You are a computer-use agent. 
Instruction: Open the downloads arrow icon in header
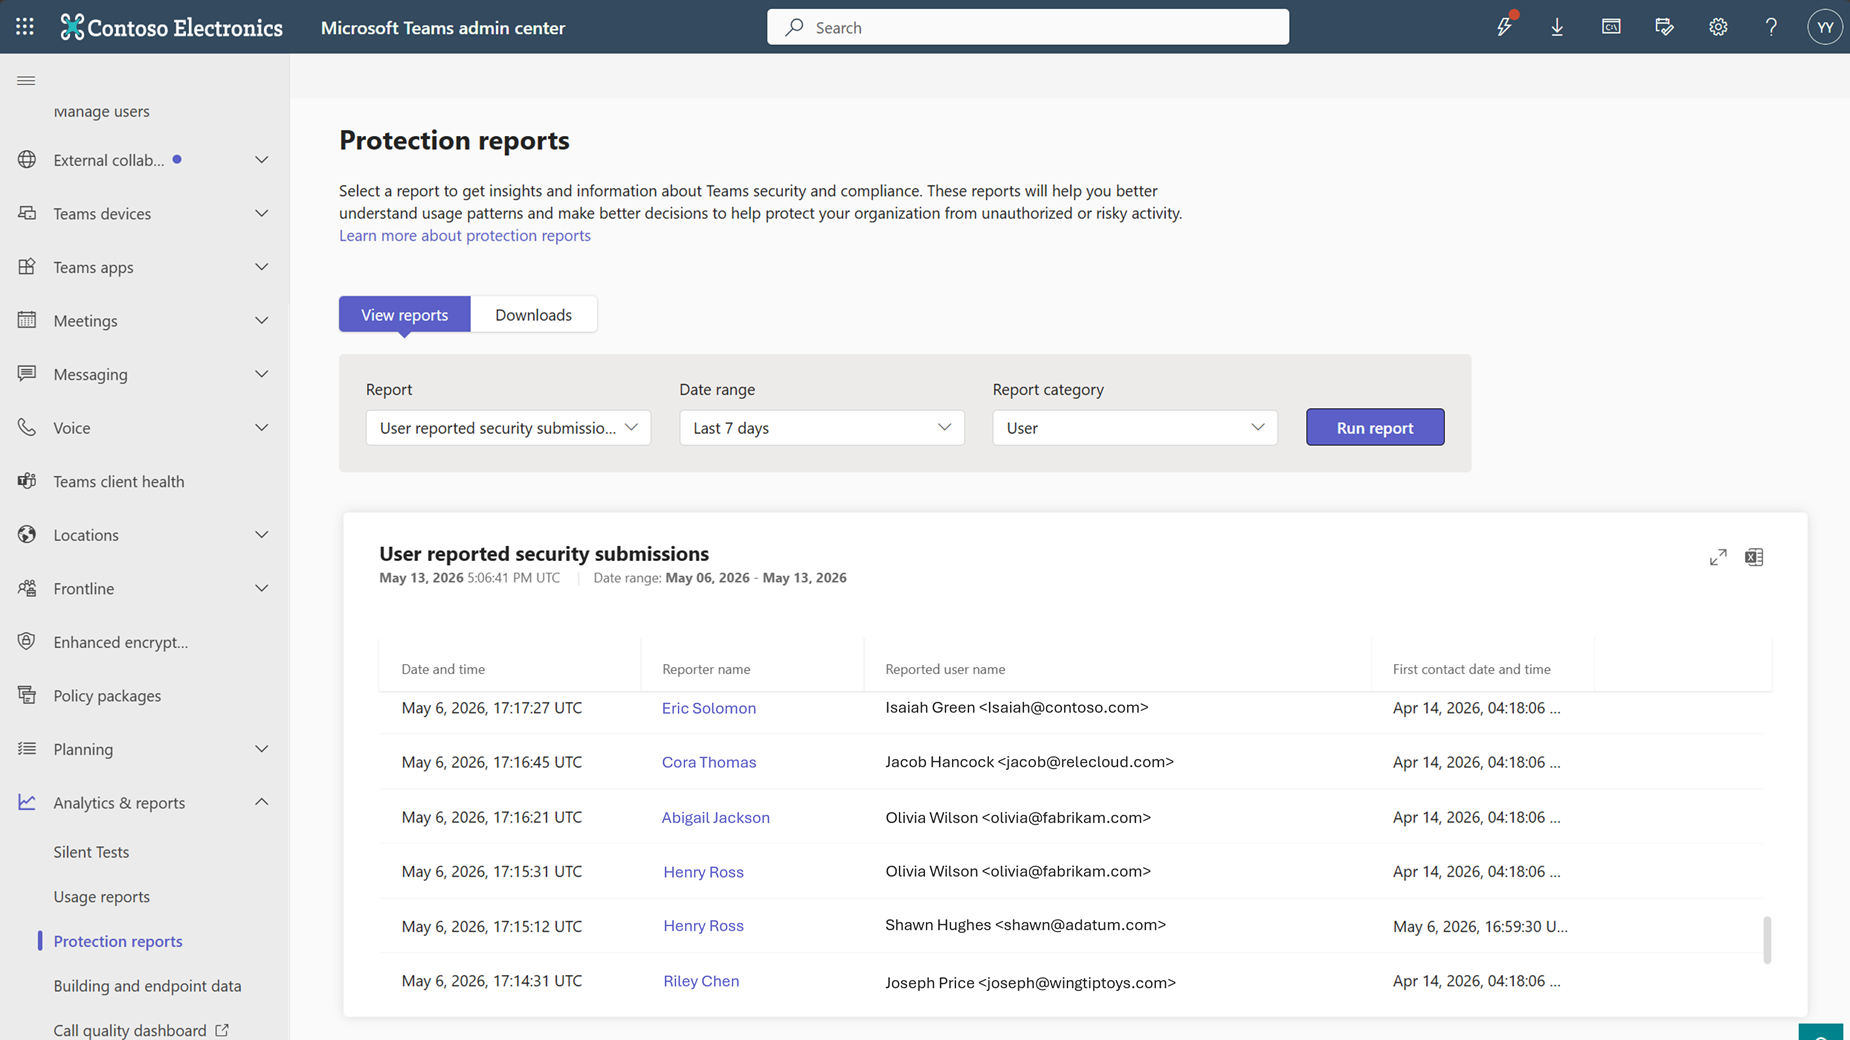pyautogui.click(x=1557, y=27)
